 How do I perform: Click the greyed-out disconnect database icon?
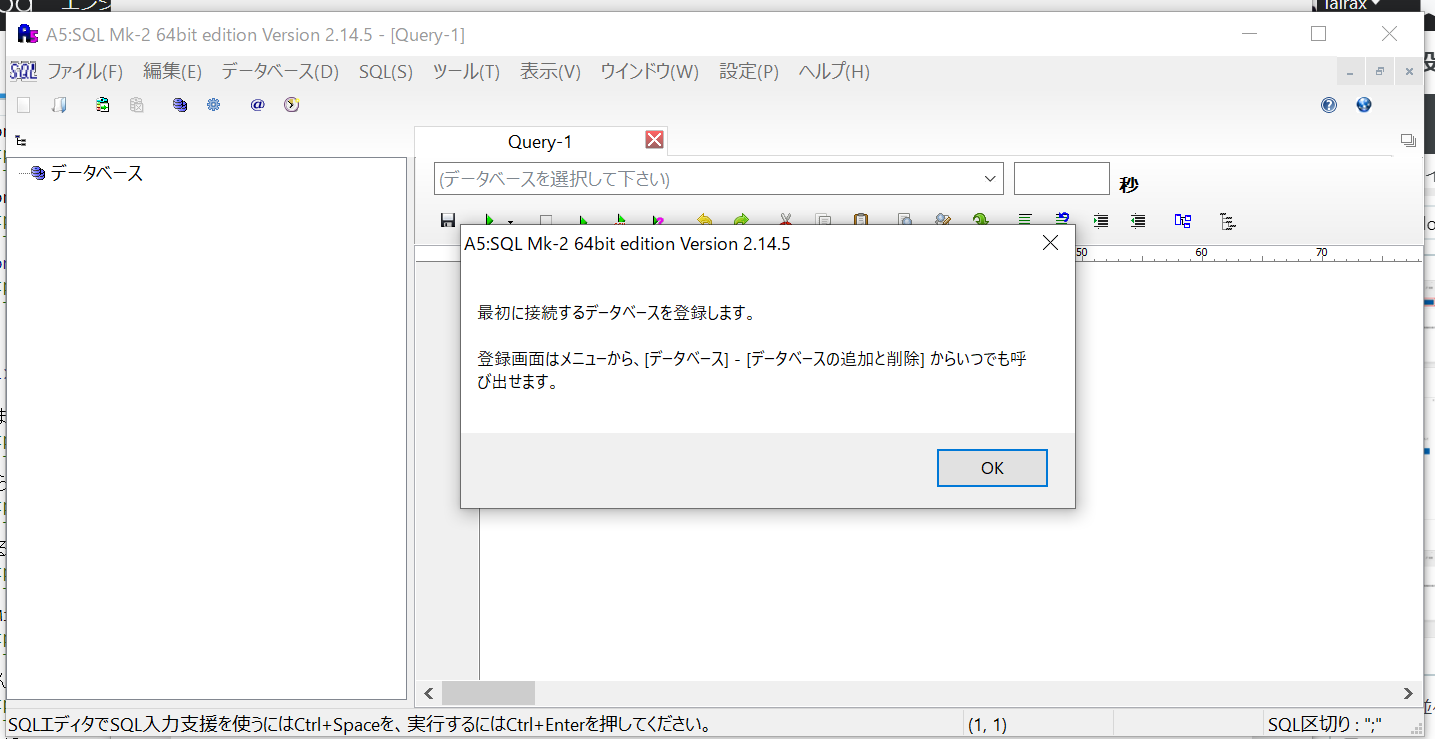click(x=137, y=105)
